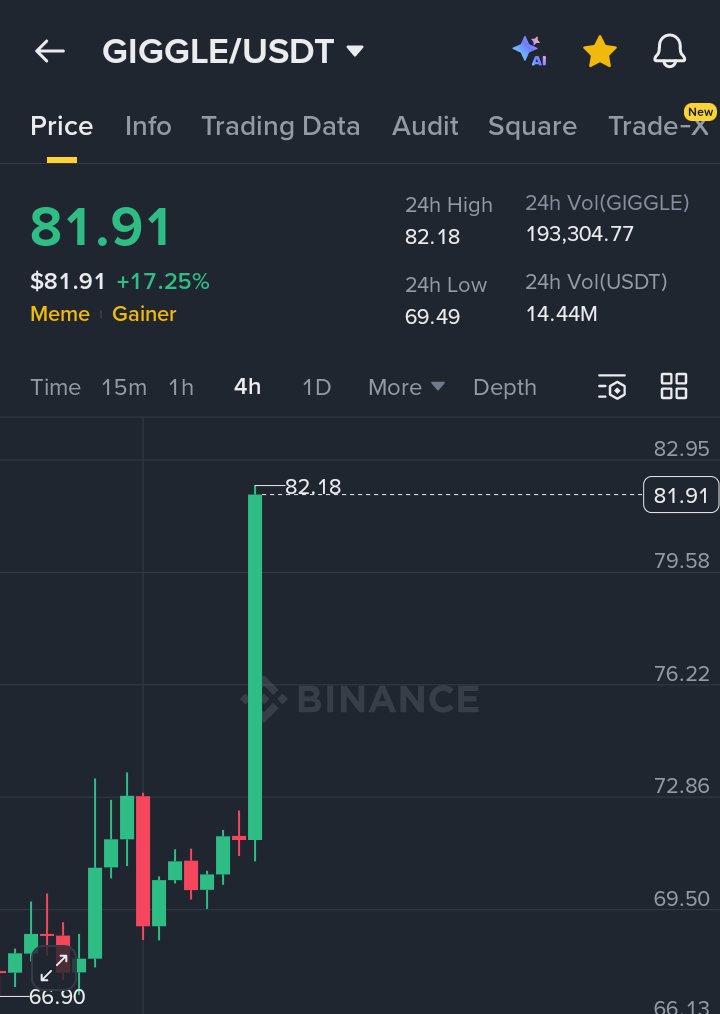Image resolution: width=720 pixels, height=1014 pixels.
Task: Select the 15m chart interval
Action: coord(124,387)
